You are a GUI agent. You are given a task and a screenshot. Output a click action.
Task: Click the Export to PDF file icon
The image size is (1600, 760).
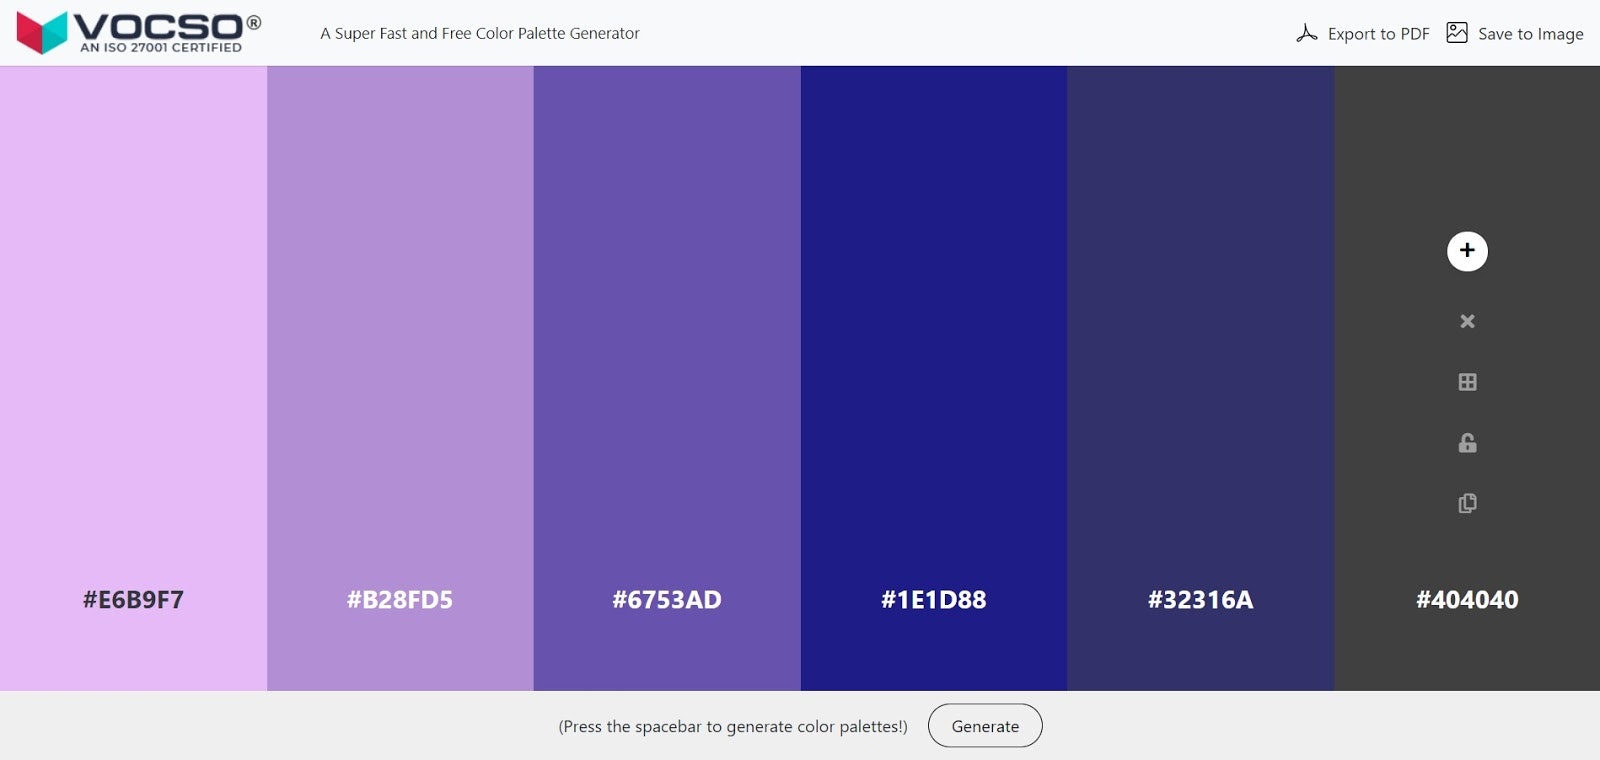1307,33
